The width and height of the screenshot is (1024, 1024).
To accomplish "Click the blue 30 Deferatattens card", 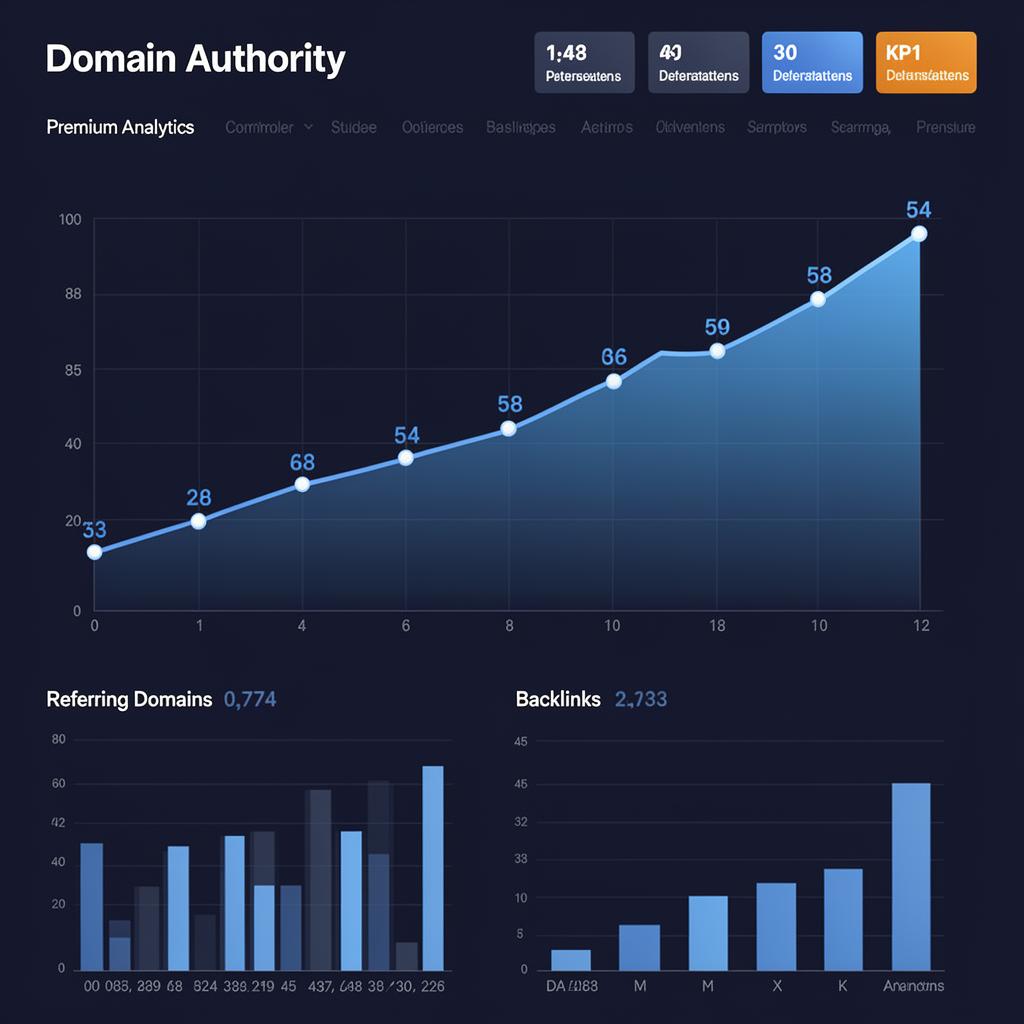I will [812, 62].
